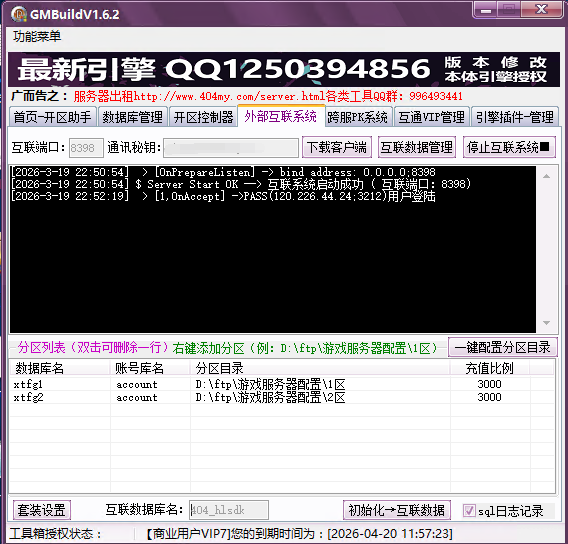
Task: Click the 下载客户端 button
Action: [337, 147]
